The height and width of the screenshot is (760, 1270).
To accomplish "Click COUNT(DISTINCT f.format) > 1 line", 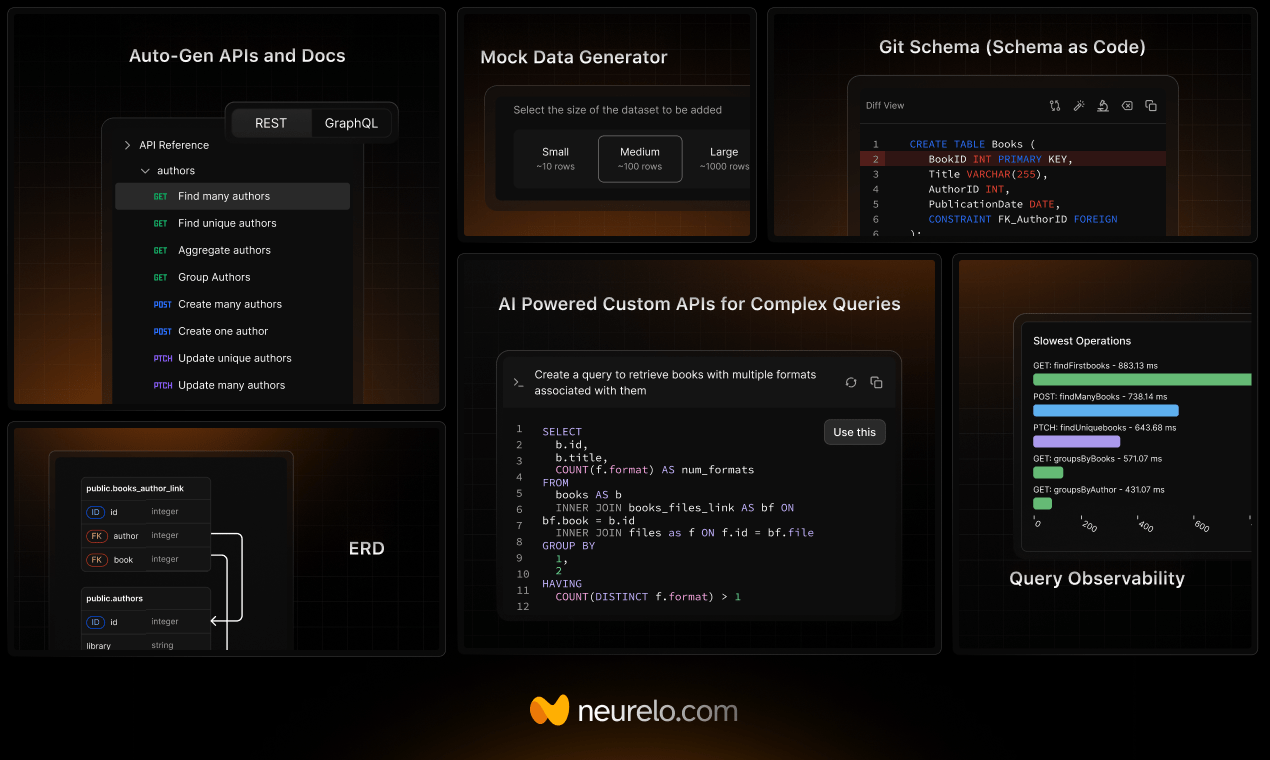I will pyautogui.click(x=648, y=597).
